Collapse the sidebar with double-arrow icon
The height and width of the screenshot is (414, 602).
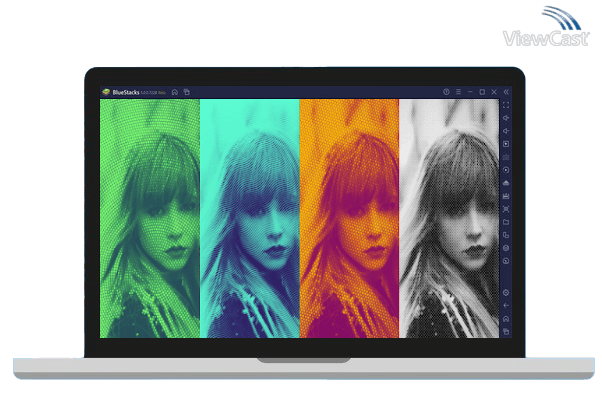pyautogui.click(x=506, y=92)
